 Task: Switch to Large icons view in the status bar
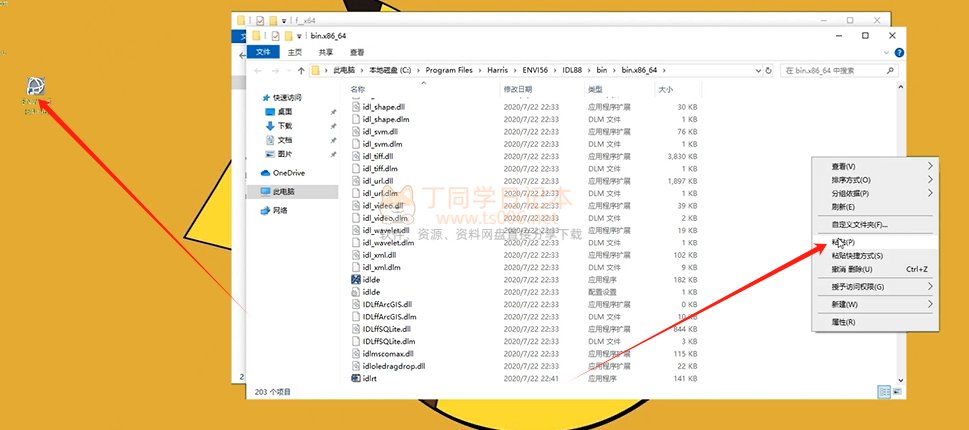coord(897,392)
